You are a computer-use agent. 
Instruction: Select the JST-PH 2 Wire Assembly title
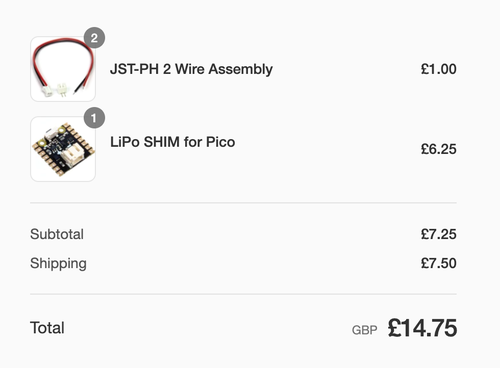[191, 69]
